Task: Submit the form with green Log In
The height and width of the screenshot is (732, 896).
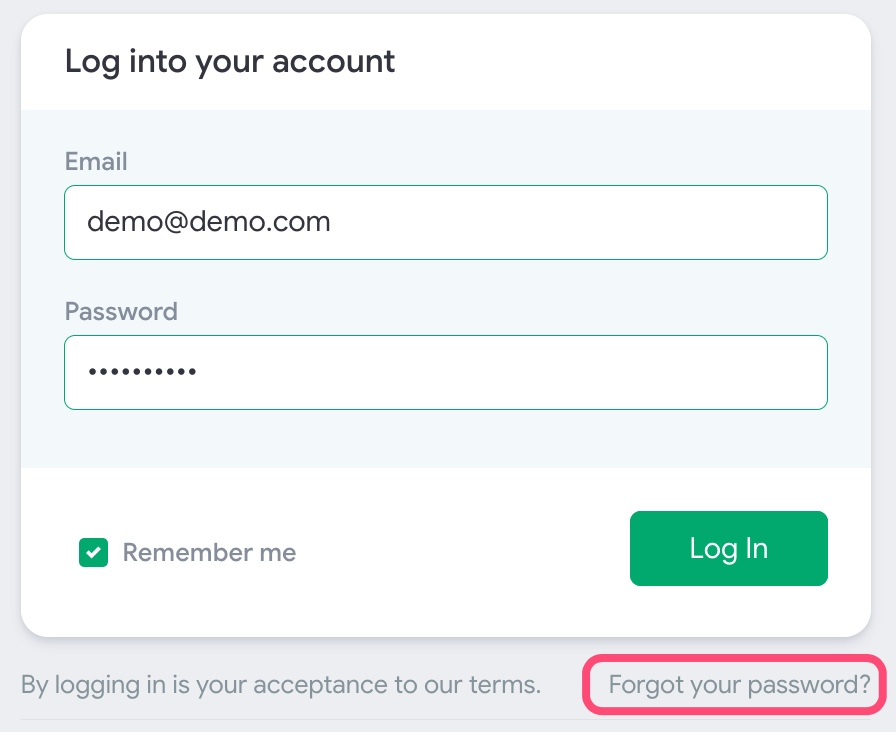Action: 728,548
